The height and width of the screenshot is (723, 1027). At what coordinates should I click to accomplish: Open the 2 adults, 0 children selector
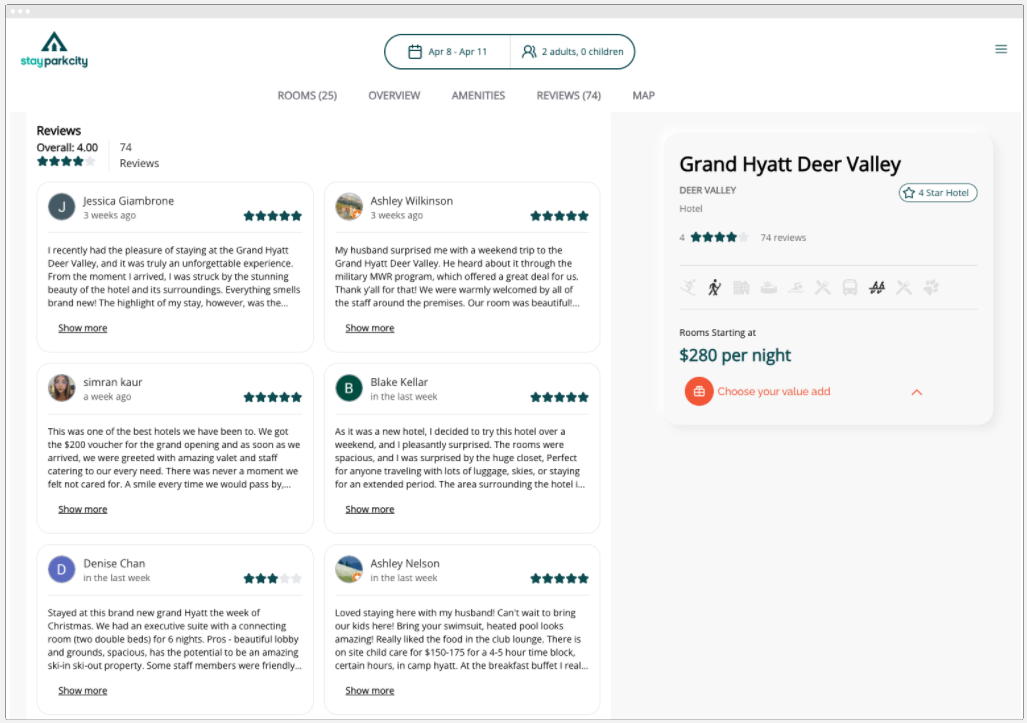(572, 52)
